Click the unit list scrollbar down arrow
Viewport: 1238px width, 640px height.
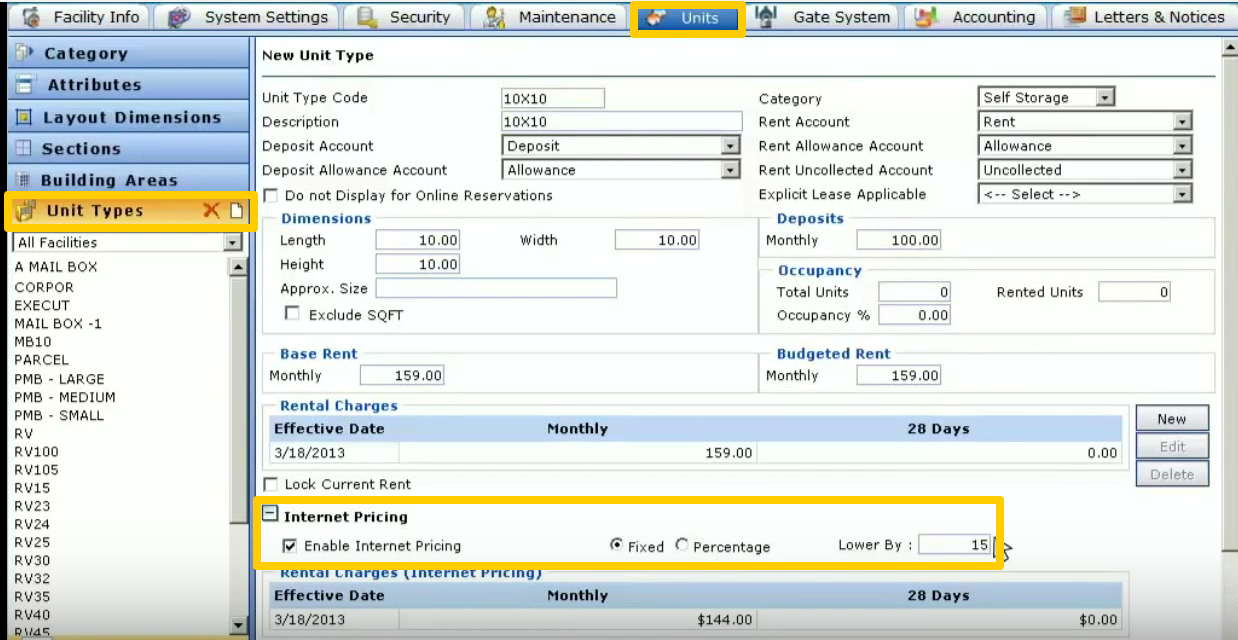click(x=238, y=625)
